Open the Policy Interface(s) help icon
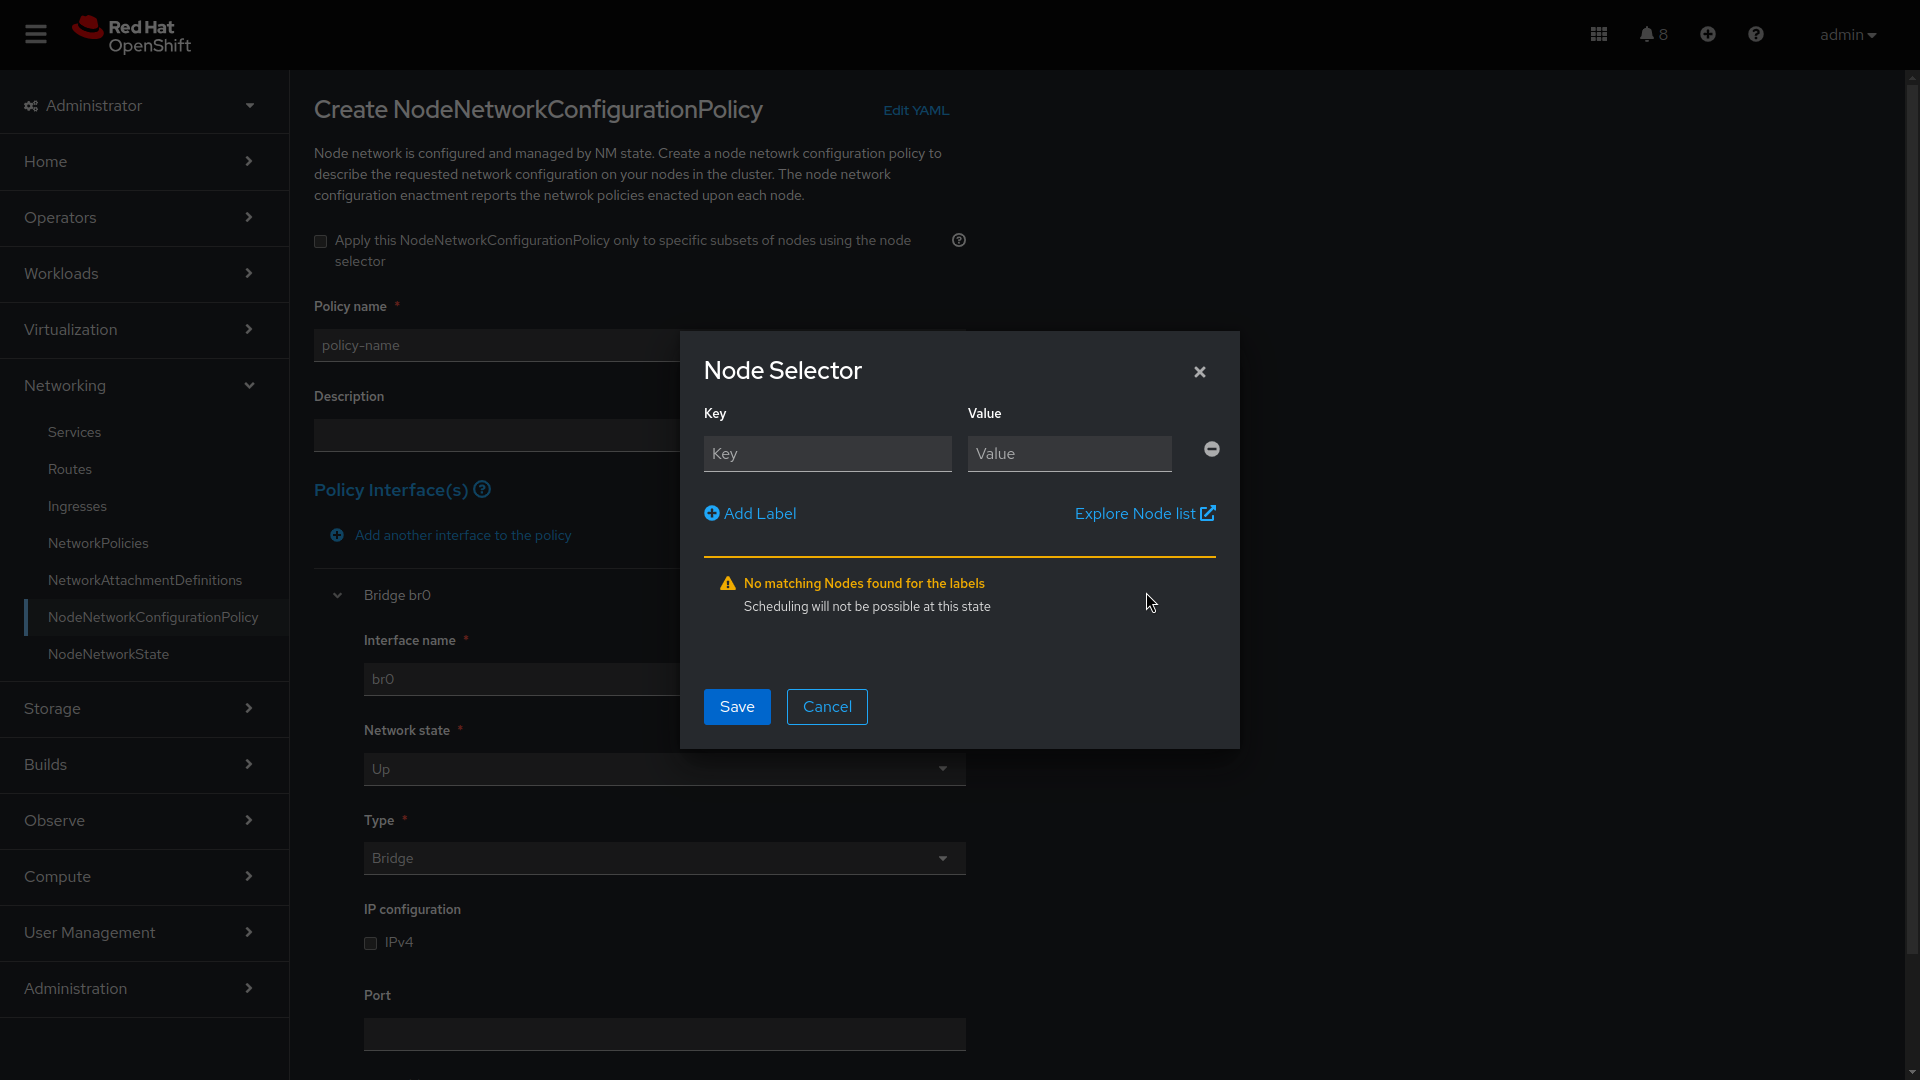The height and width of the screenshot is (1080, 1920). point(482,490)
